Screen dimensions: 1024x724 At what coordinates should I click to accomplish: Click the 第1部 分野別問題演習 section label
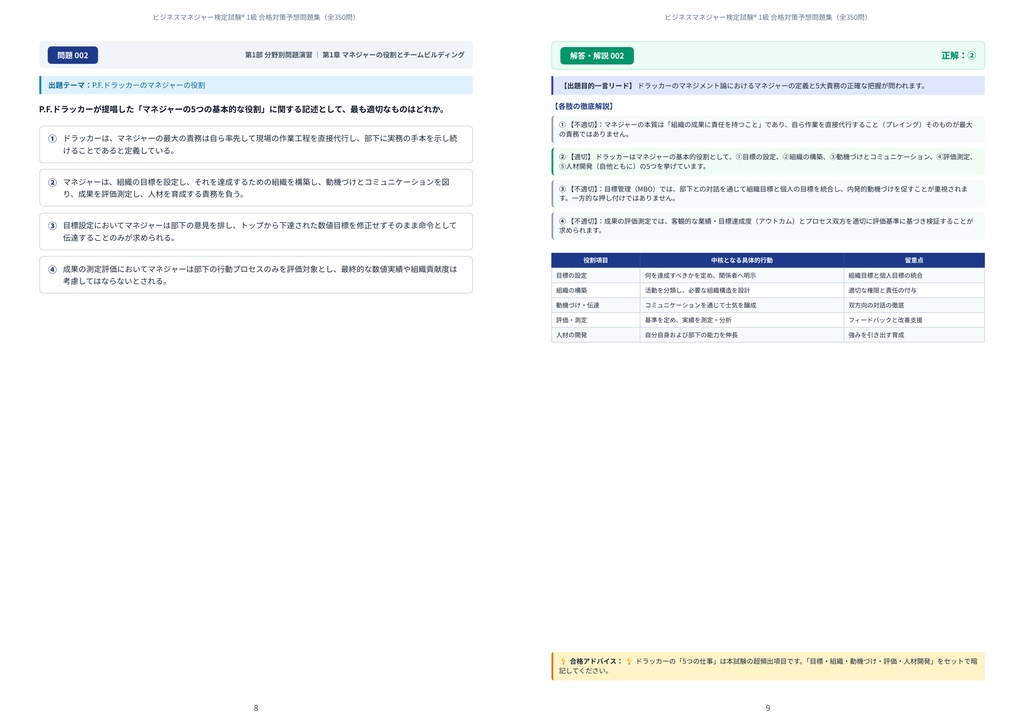point(279,55)
